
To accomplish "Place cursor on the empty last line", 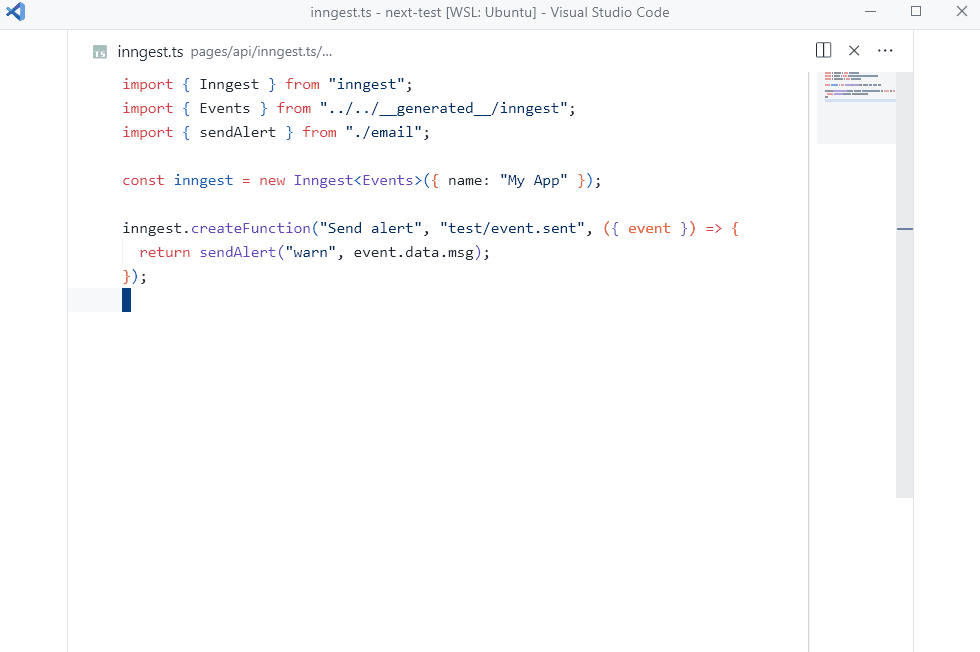I will (126, 300).
